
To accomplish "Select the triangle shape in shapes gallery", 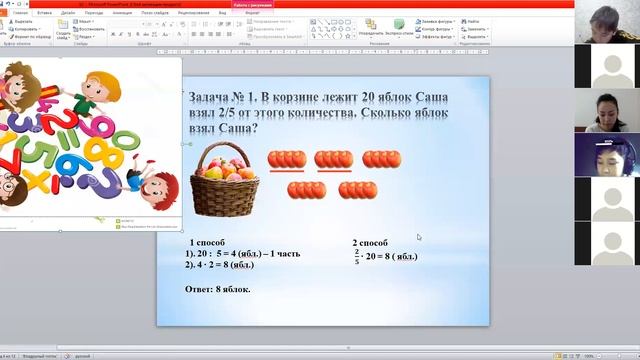I will coord(313,29).
